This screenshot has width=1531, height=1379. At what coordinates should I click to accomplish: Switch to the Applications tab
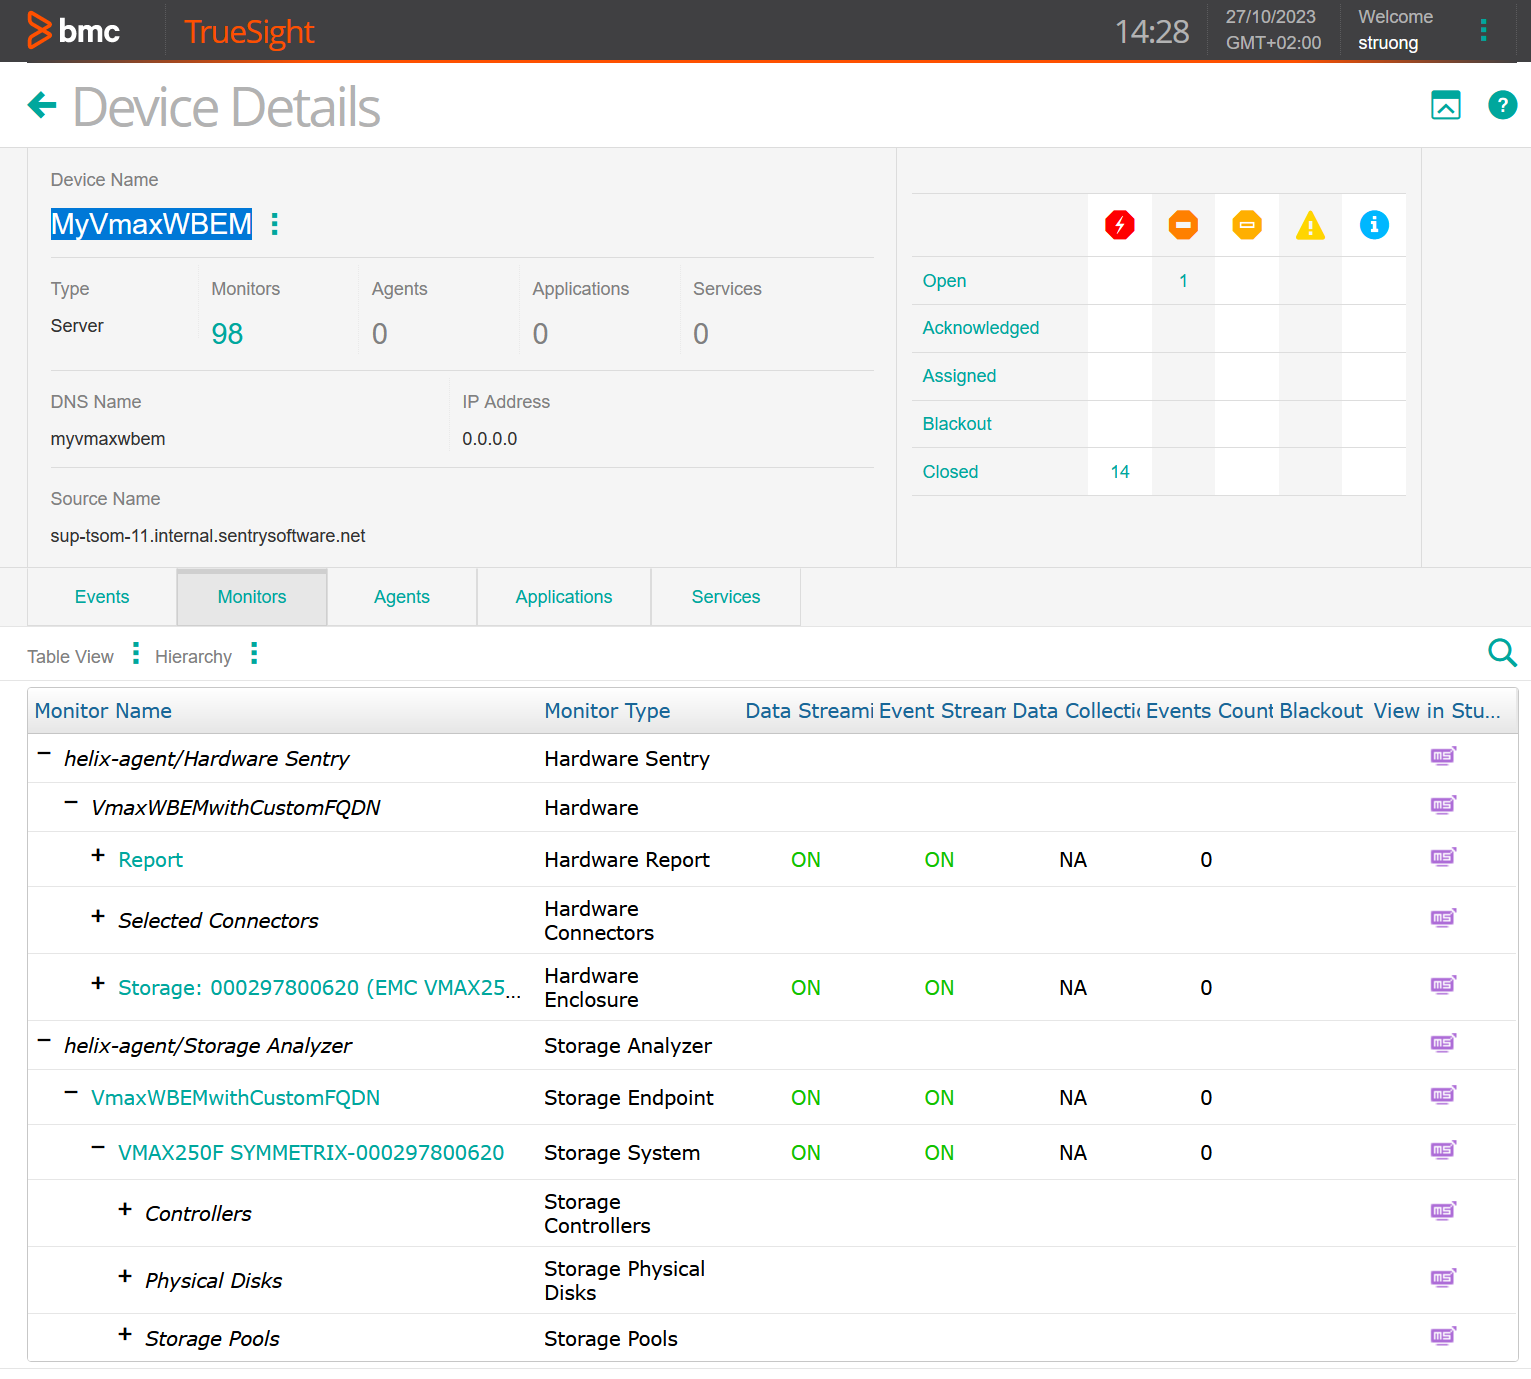tap(564, 597)
